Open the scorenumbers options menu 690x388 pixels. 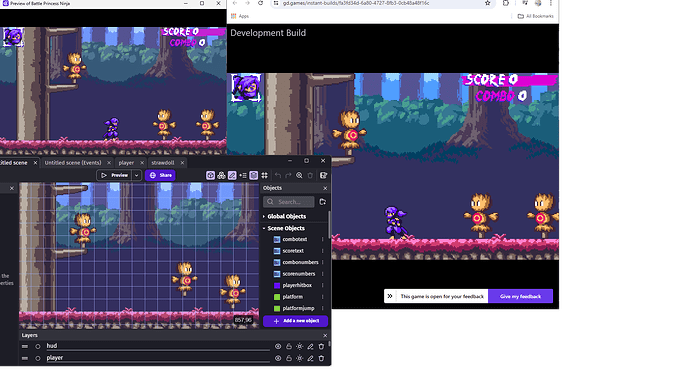(323, 274)
